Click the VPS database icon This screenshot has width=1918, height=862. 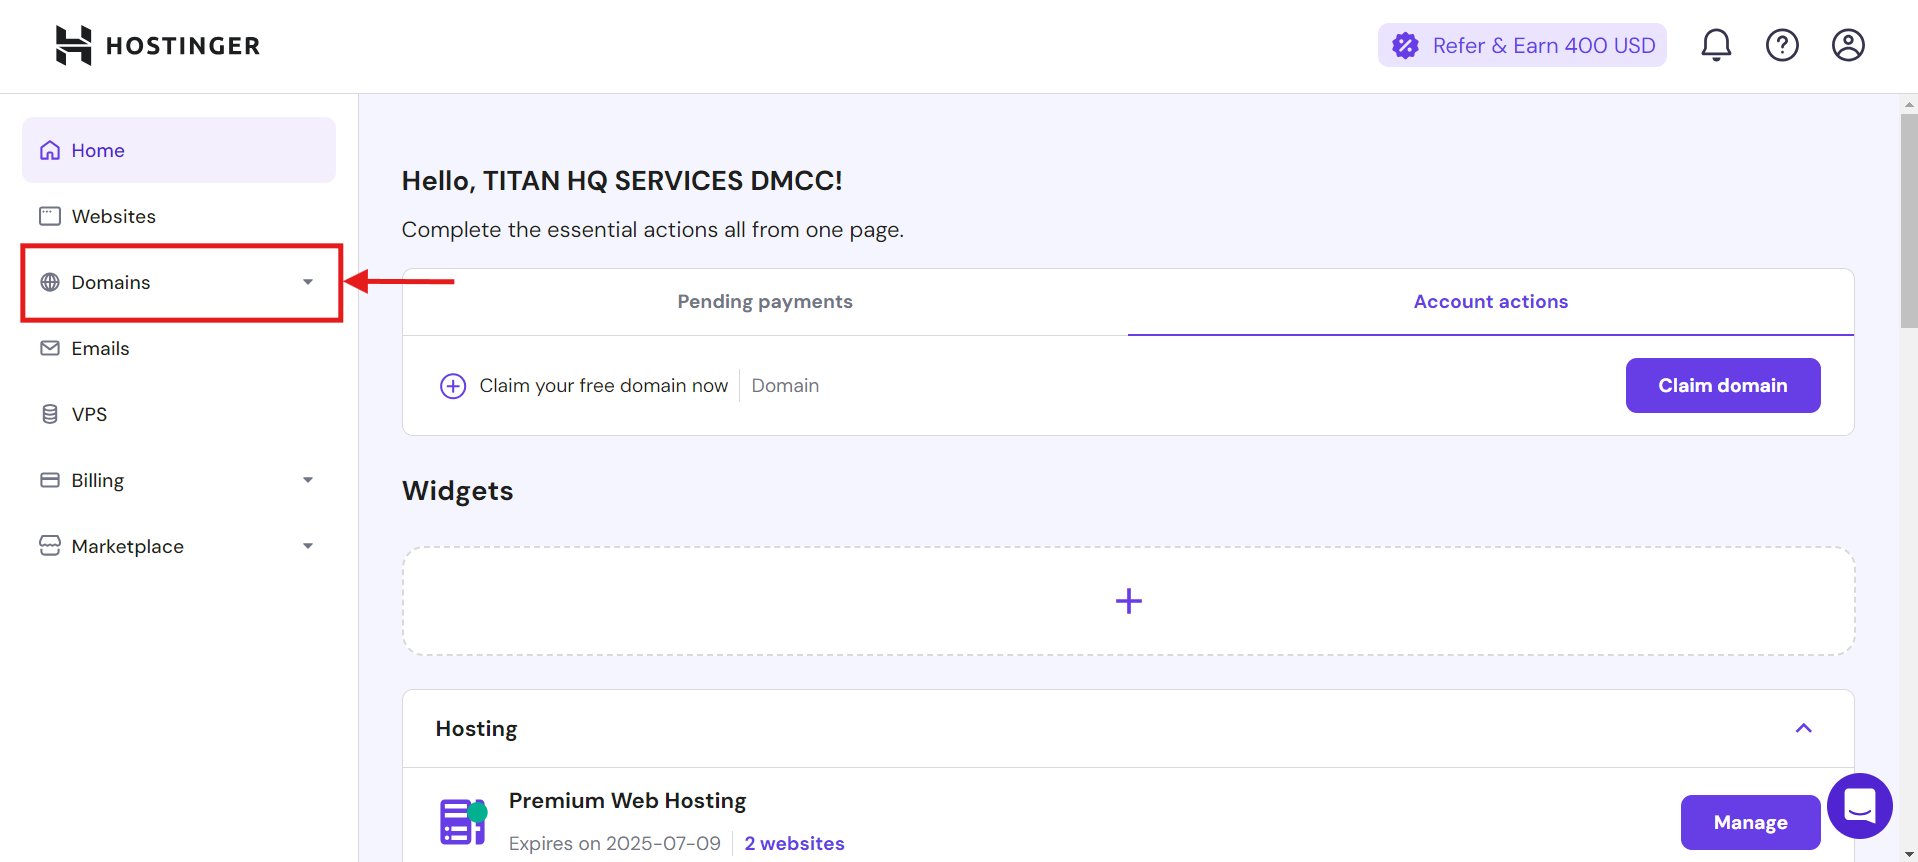point(50,414)
